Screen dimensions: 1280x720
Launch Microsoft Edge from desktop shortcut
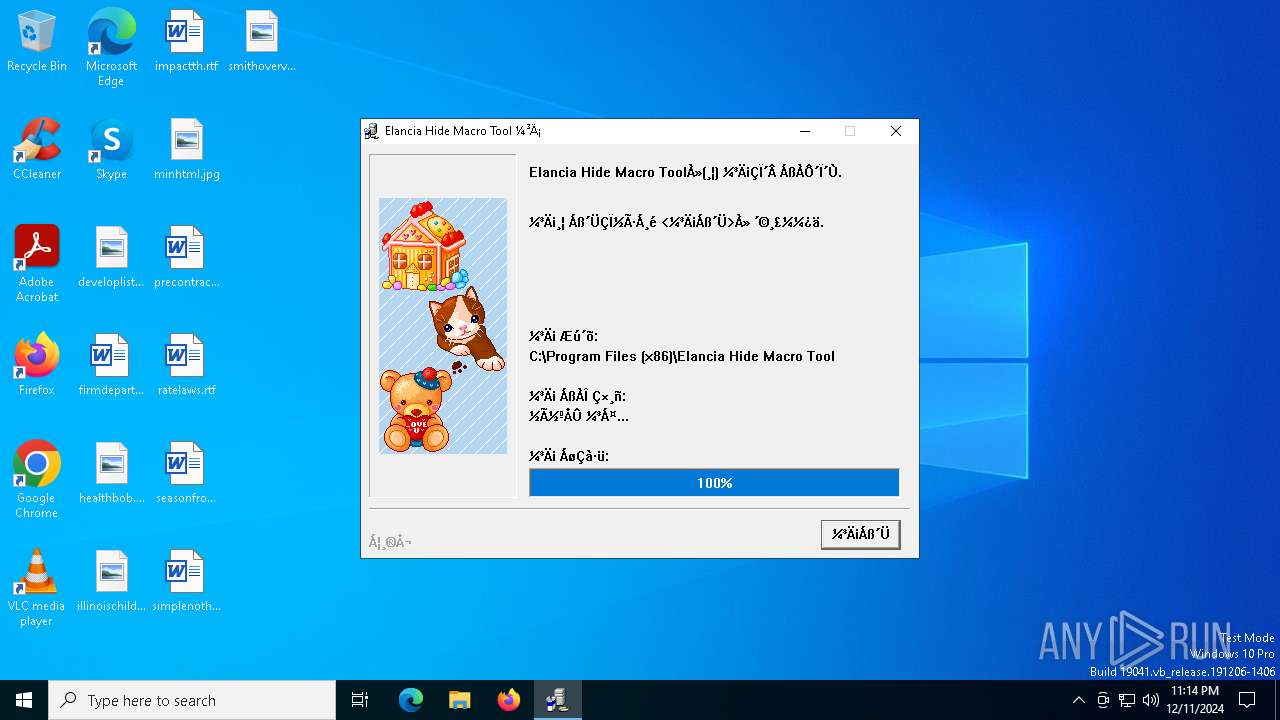pos(111,48)
